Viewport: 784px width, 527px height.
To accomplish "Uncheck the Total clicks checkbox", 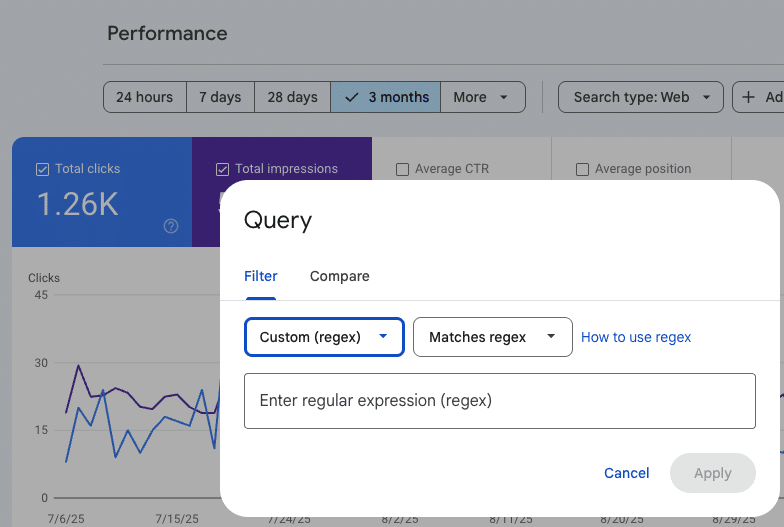I will click(x=42, y=169).
